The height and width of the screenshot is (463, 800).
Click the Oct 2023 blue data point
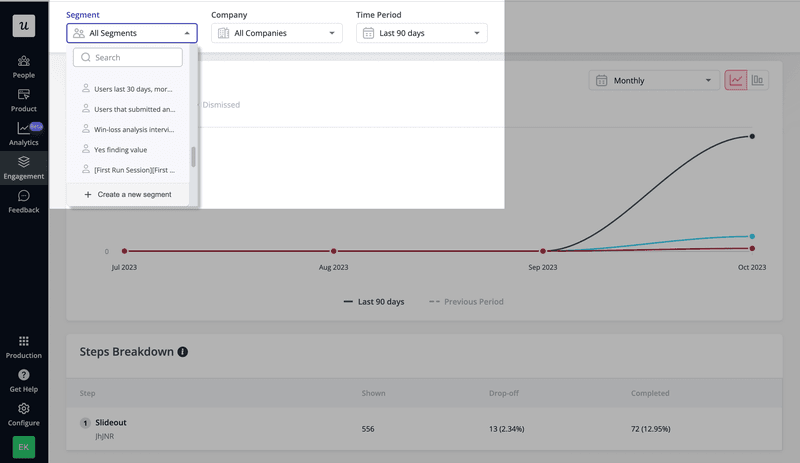(752, 236)
